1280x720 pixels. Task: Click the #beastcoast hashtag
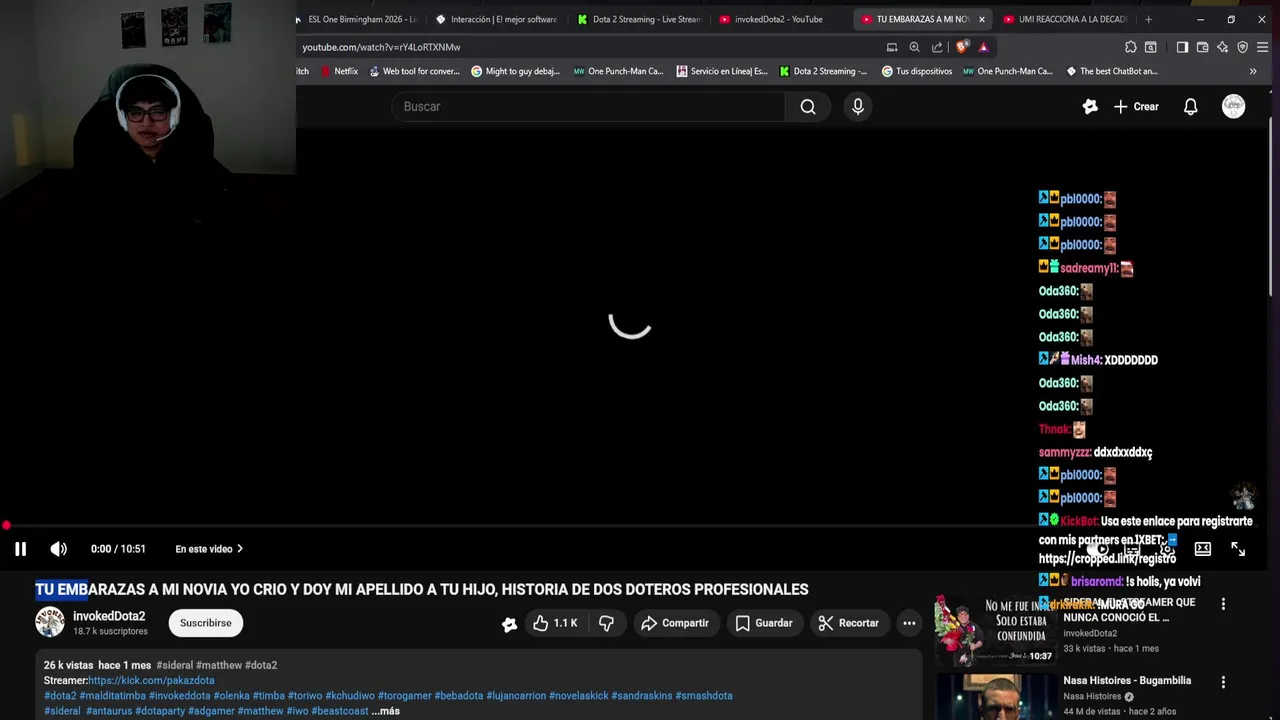pyautogui.click(x=340, y=711)
